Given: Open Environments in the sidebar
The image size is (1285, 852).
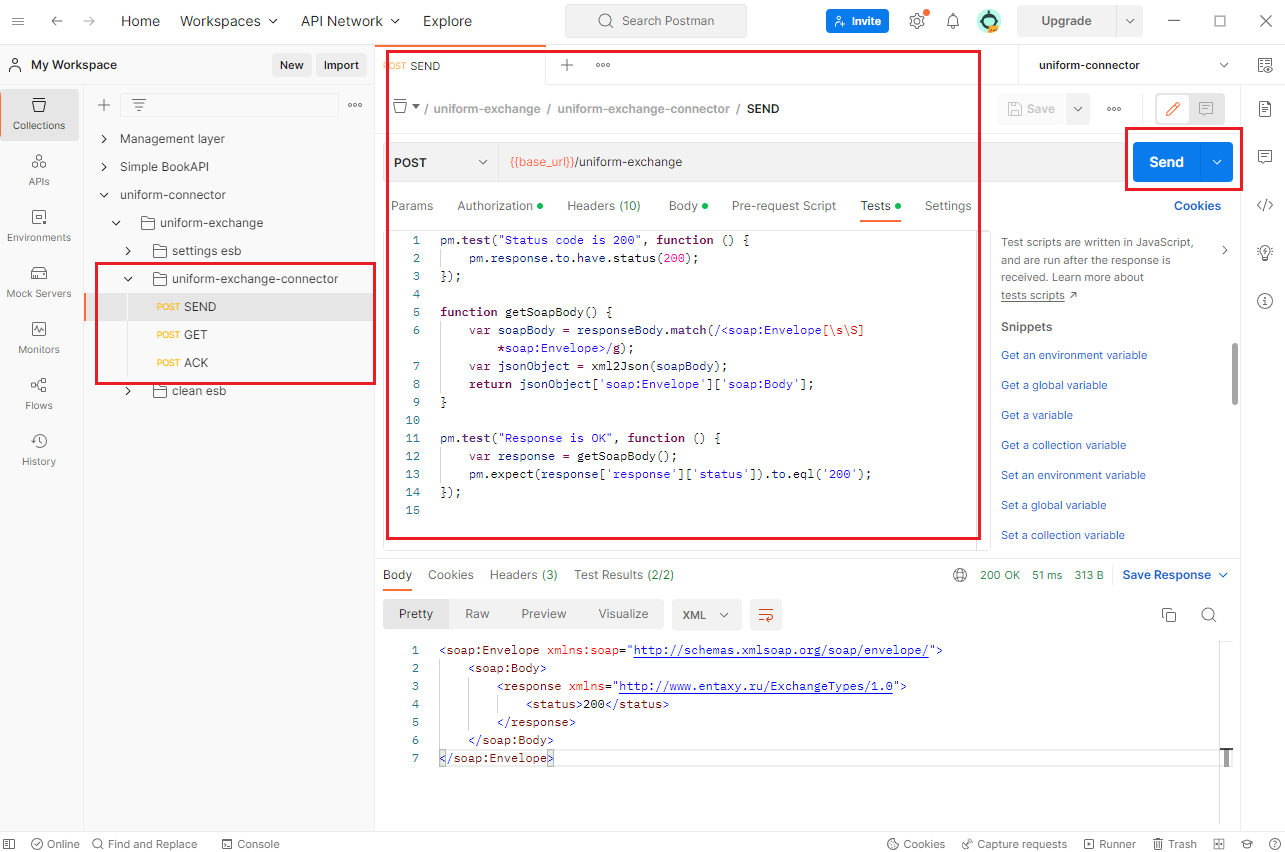Looking at the screenshot, I should click(x=39, y=227).
